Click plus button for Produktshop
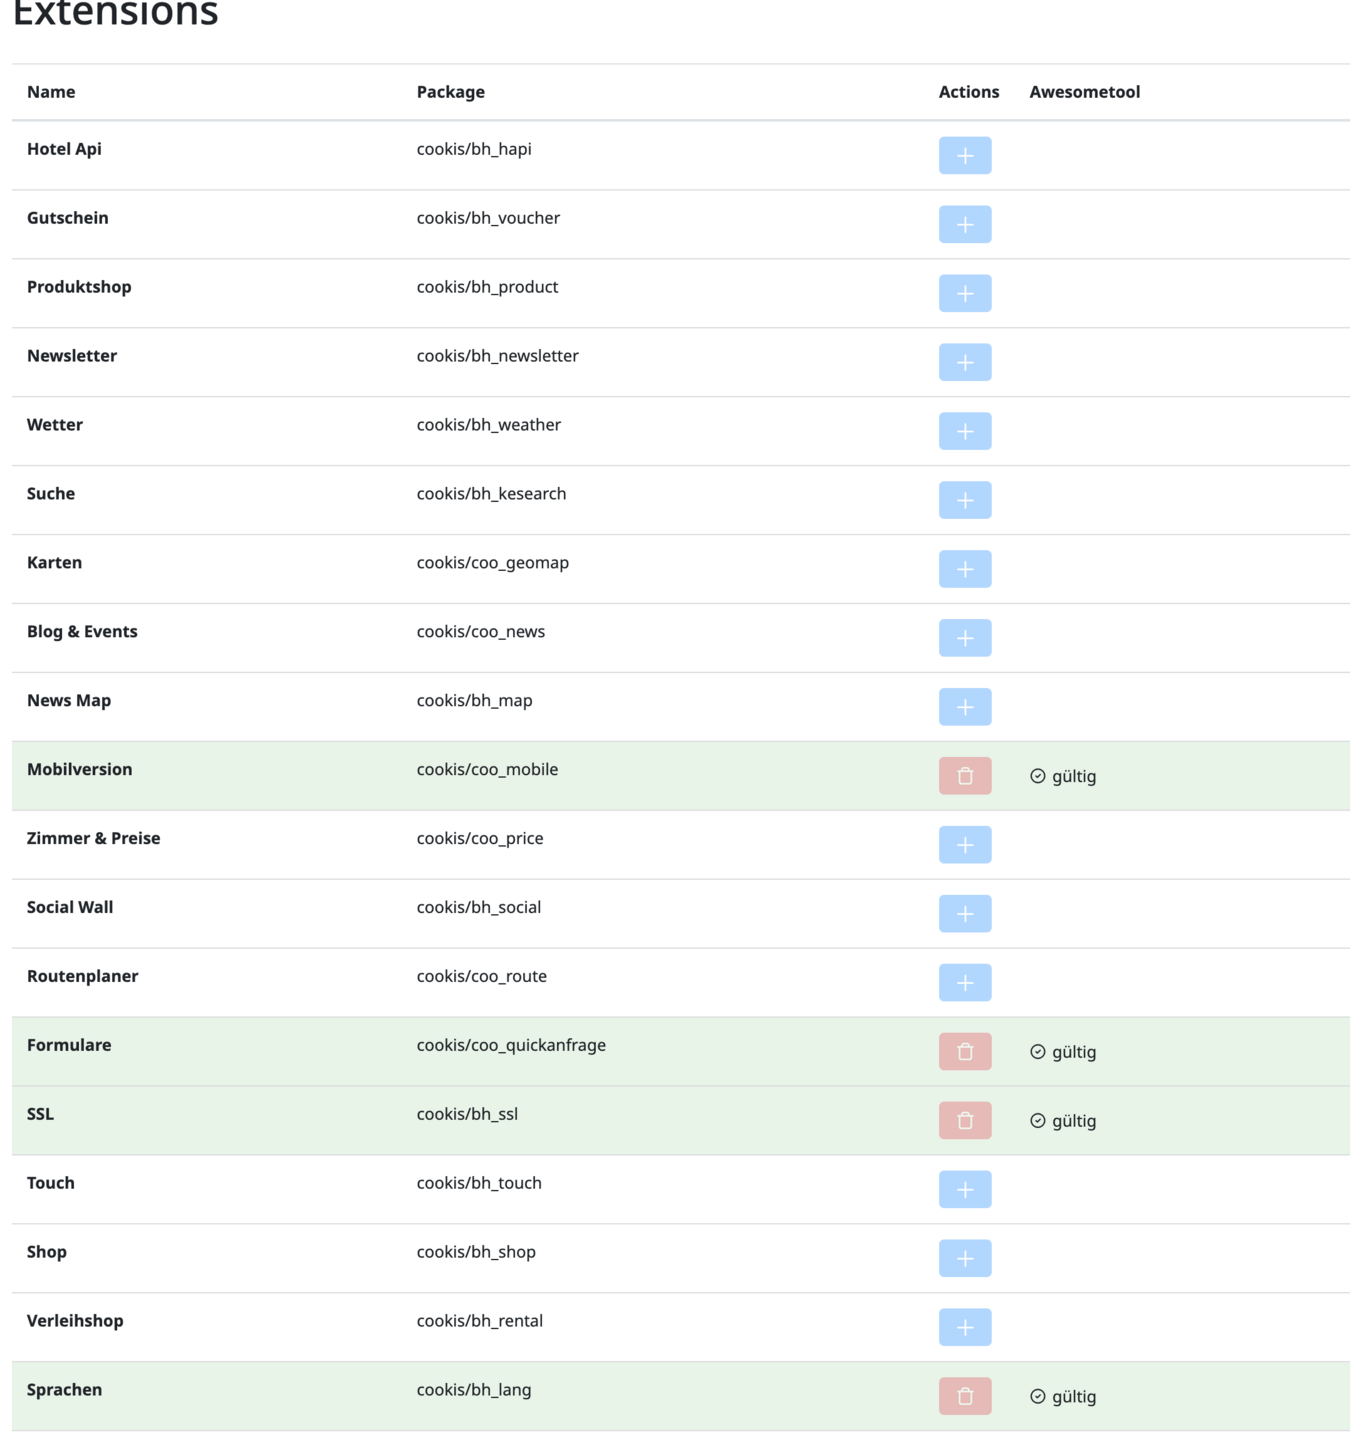 click(x=964, y=293)
